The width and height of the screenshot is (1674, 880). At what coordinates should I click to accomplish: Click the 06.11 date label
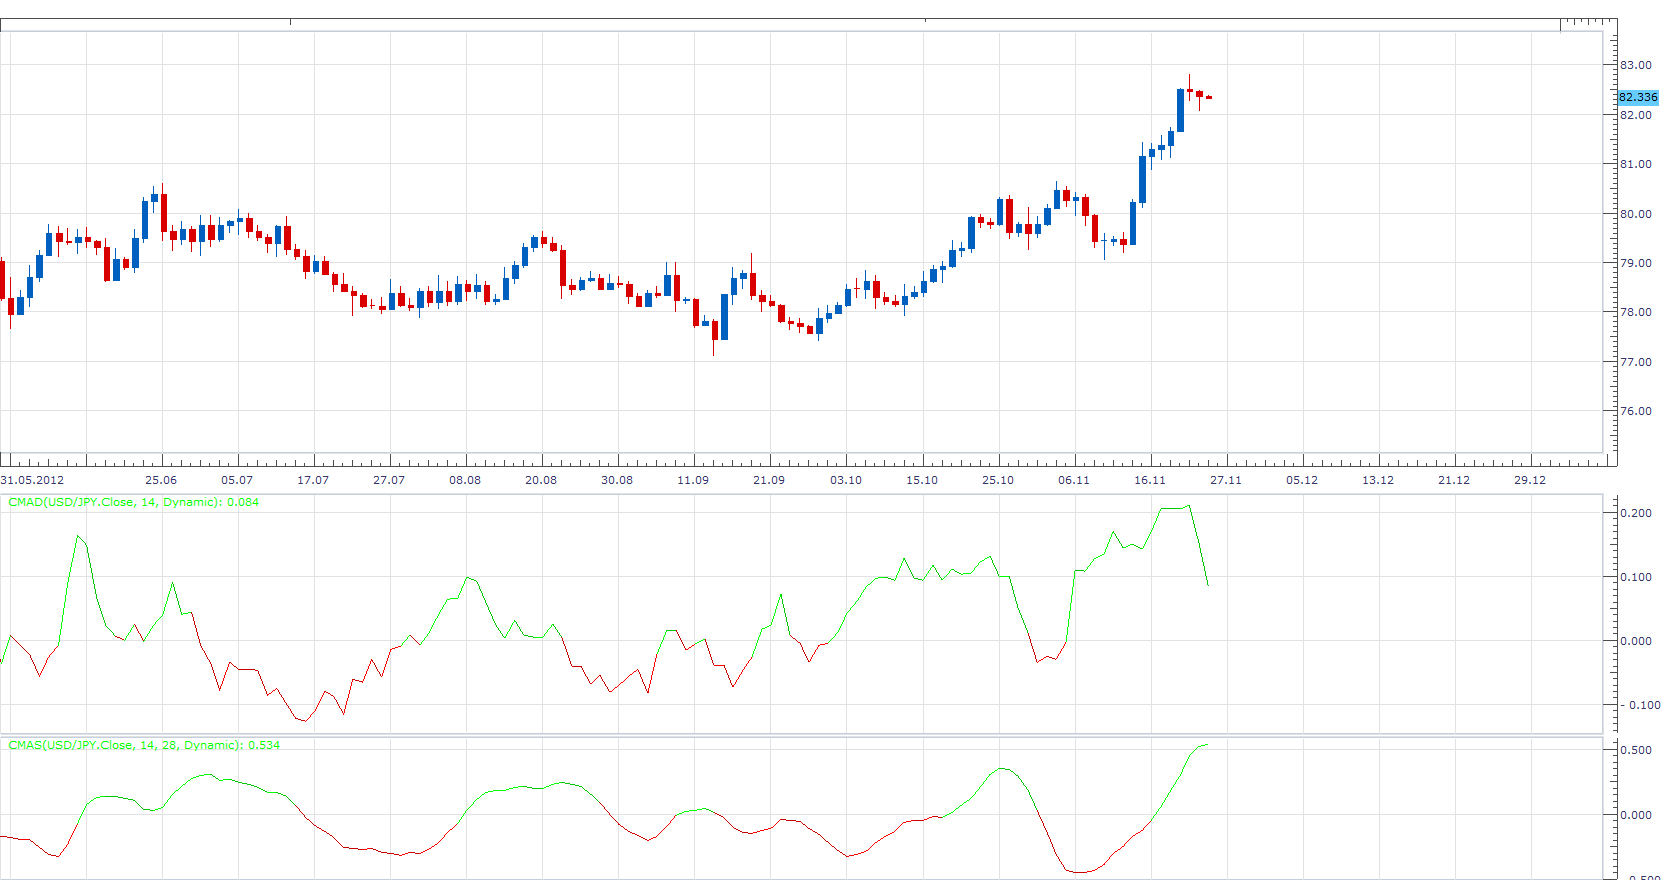[x=1074, y=480]
